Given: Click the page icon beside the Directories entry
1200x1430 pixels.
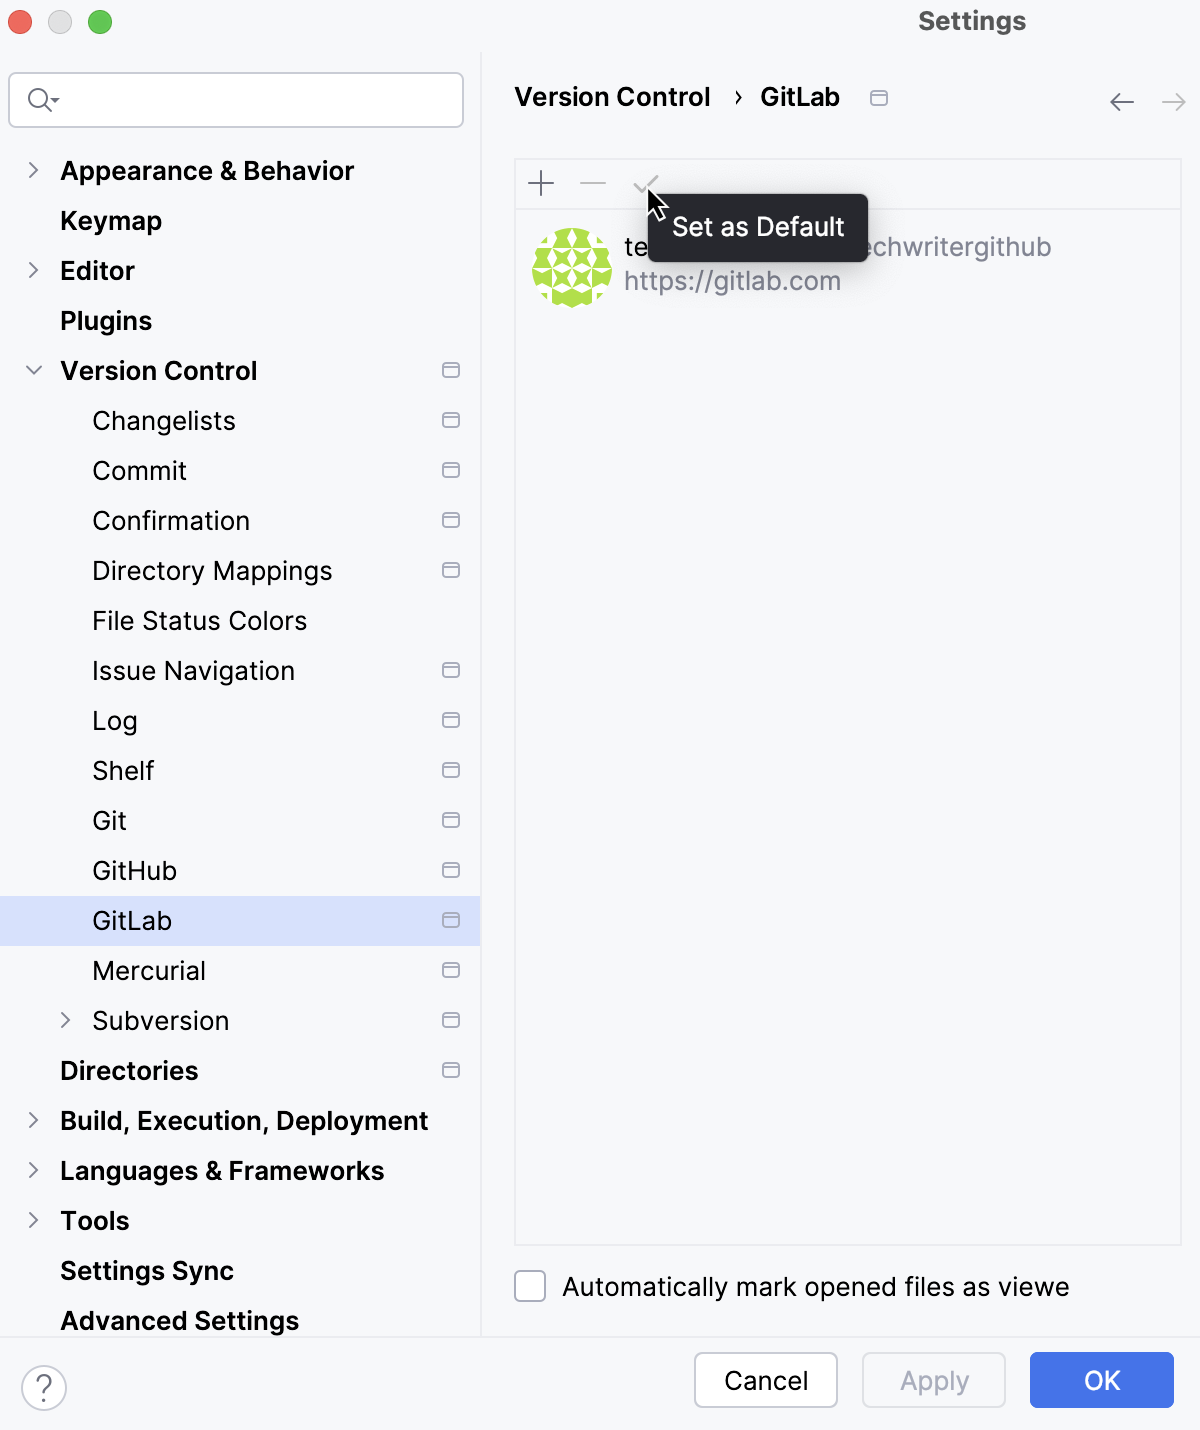Looking at the screenshot, I should click(451, 1070).
